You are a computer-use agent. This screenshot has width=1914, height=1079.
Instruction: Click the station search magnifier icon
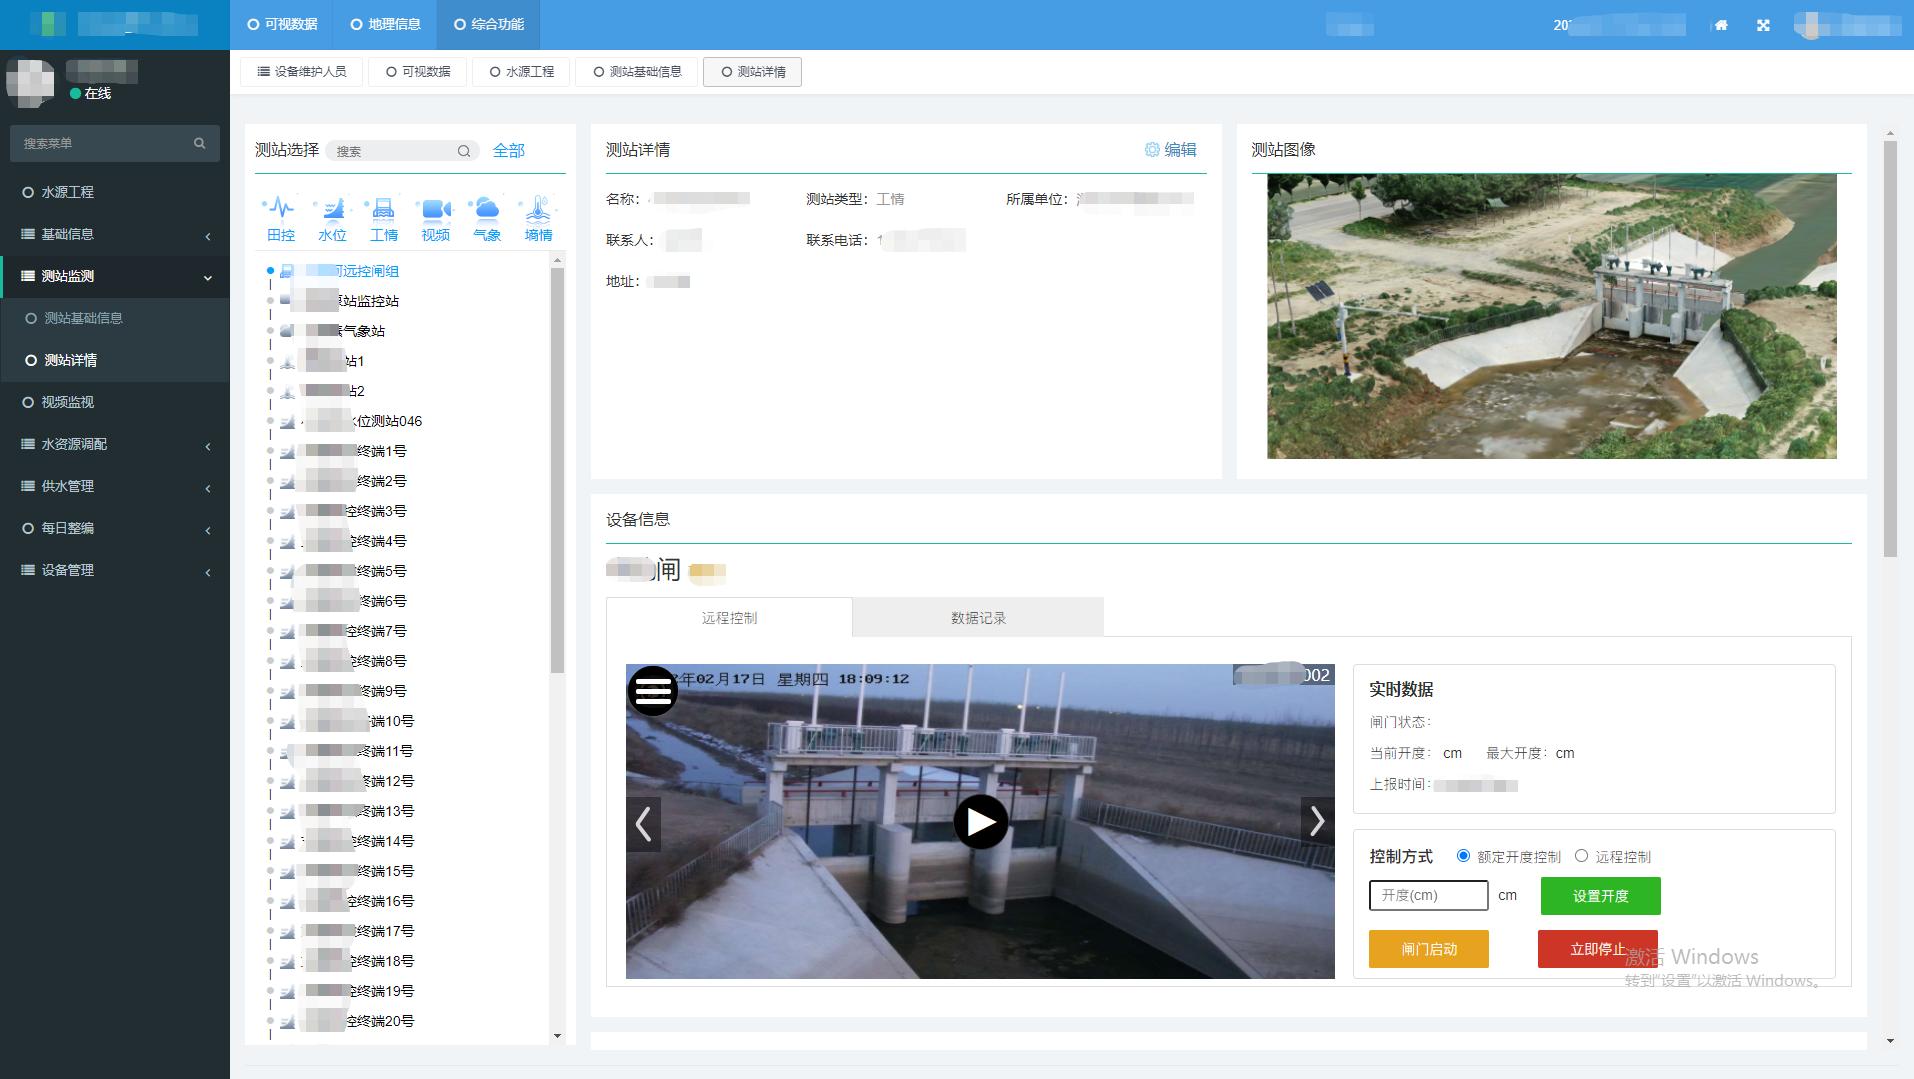click(464, 151)
